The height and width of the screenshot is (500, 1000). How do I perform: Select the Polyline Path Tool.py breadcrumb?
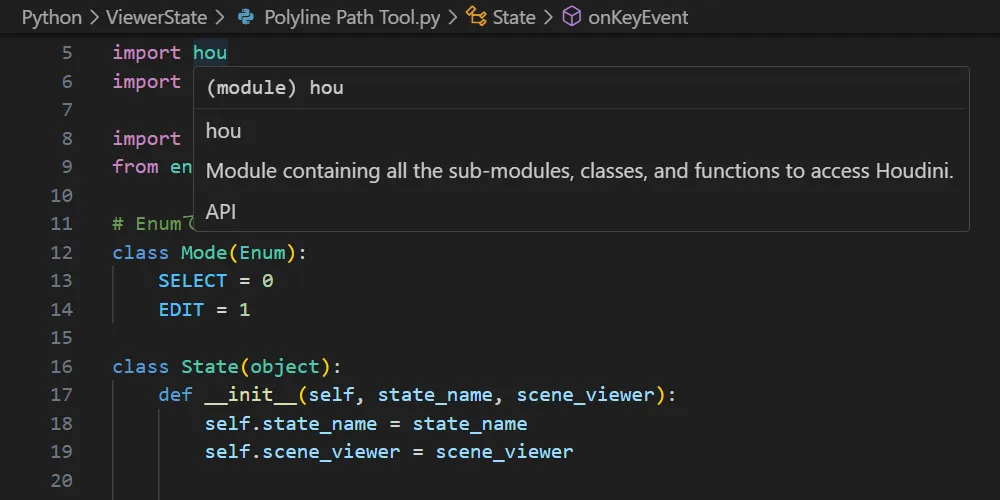click(x=352, y=17)
